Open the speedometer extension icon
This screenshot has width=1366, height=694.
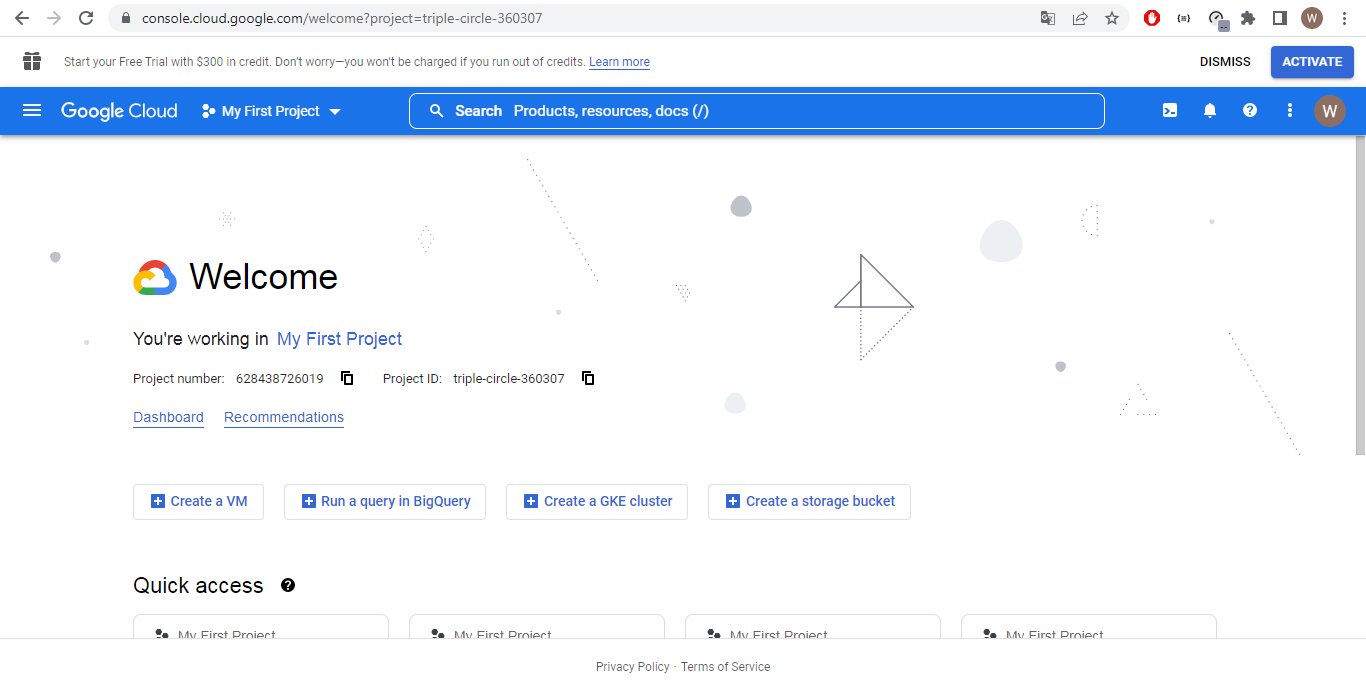(x=1217, y=19)
